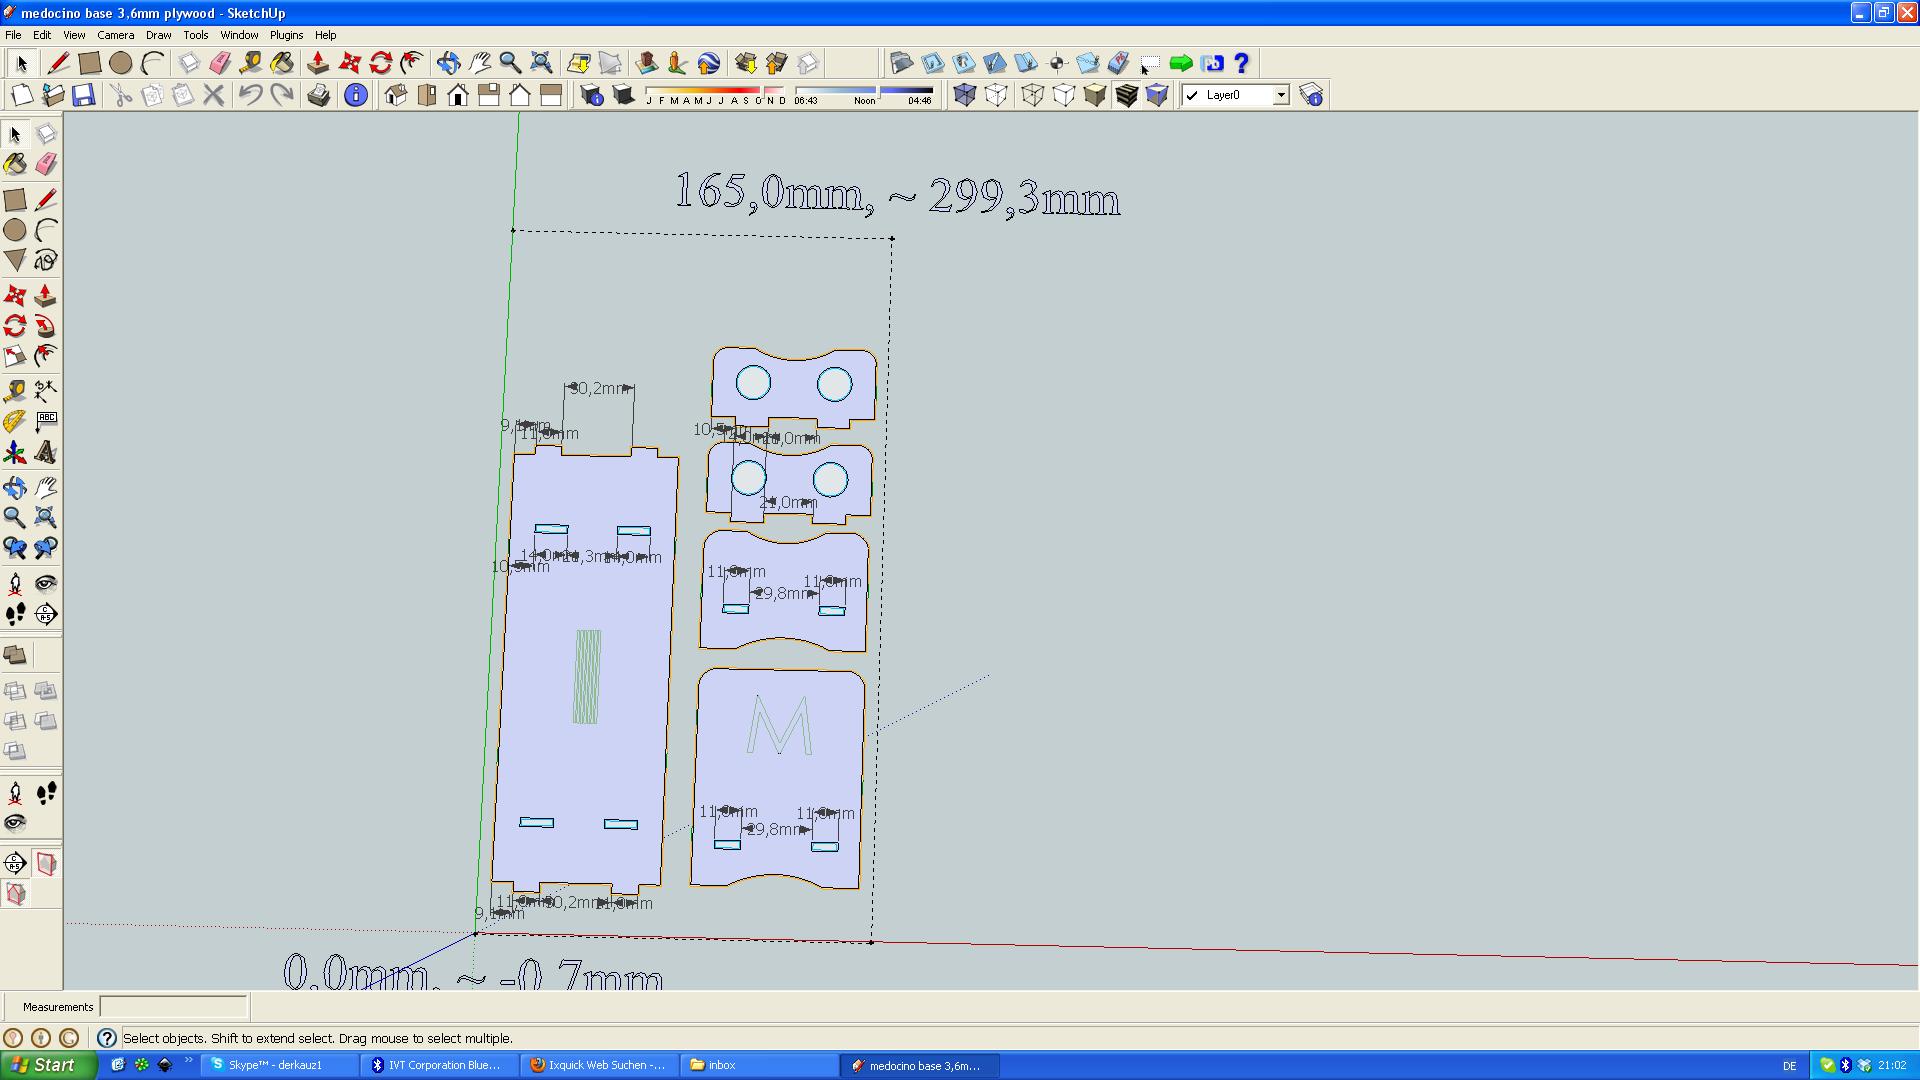Toggle shadows display on
Viewport: 1920px width, 1080px height.
pyautogui.click(x=623, y=95)
